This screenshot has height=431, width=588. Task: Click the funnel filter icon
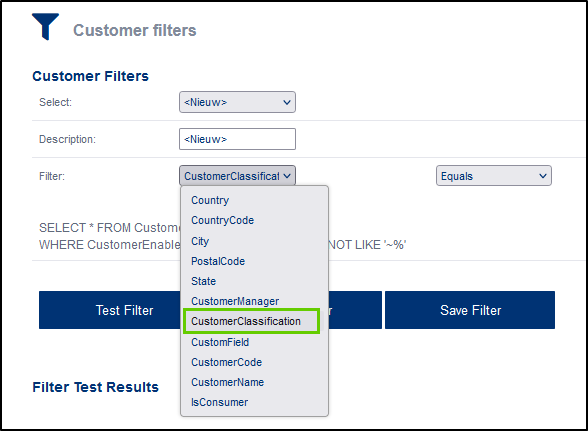click(45, 26)
